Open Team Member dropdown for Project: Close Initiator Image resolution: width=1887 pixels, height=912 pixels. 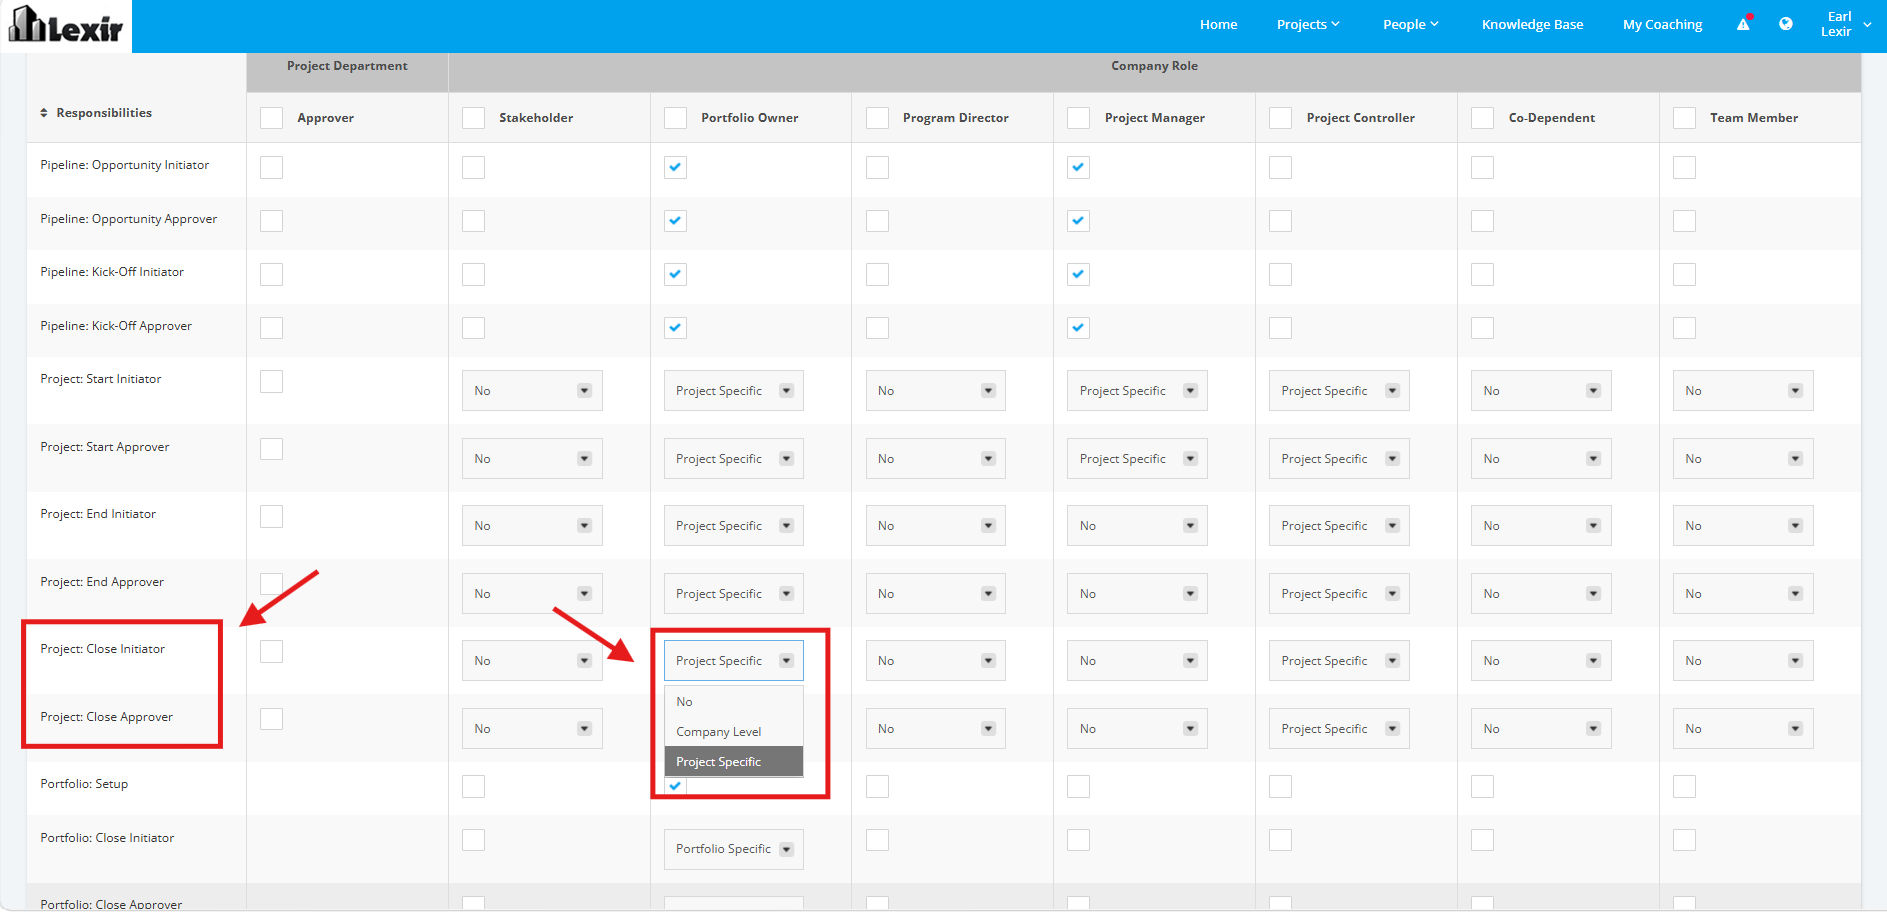[x=1743, y=661]
